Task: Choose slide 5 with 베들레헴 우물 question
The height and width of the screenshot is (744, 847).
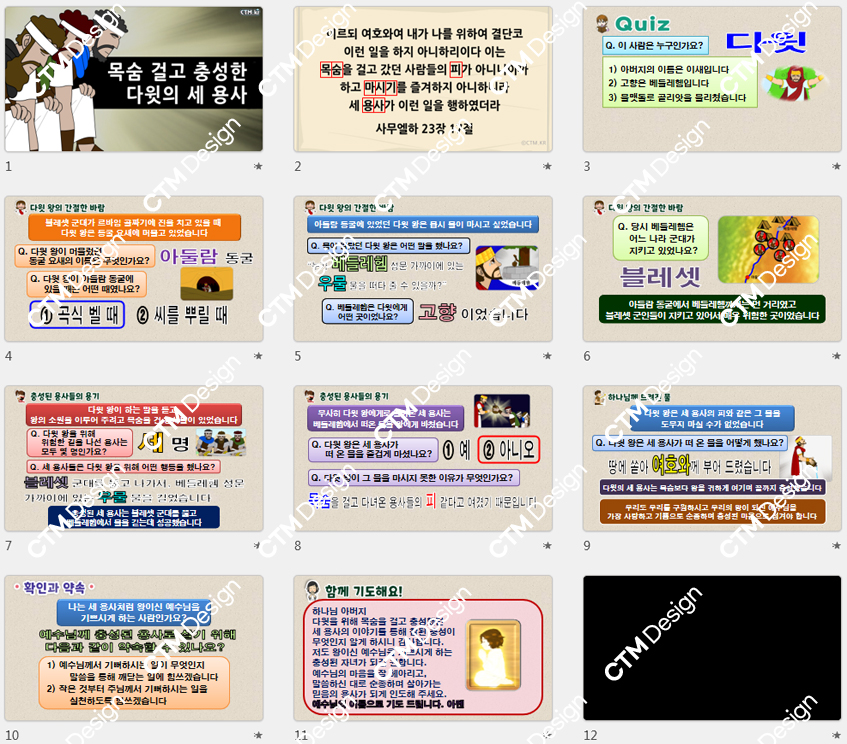Action: point(423,268)
